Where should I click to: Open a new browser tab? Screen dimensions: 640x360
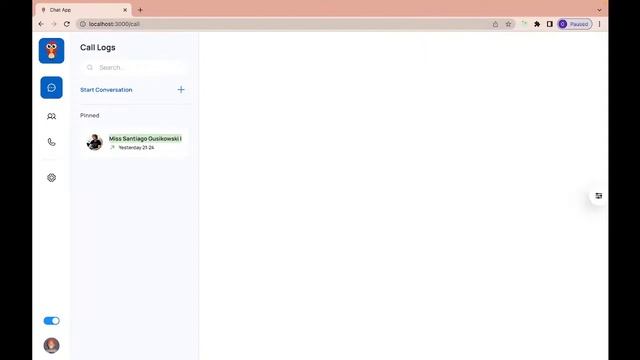(x=140, y=10)
